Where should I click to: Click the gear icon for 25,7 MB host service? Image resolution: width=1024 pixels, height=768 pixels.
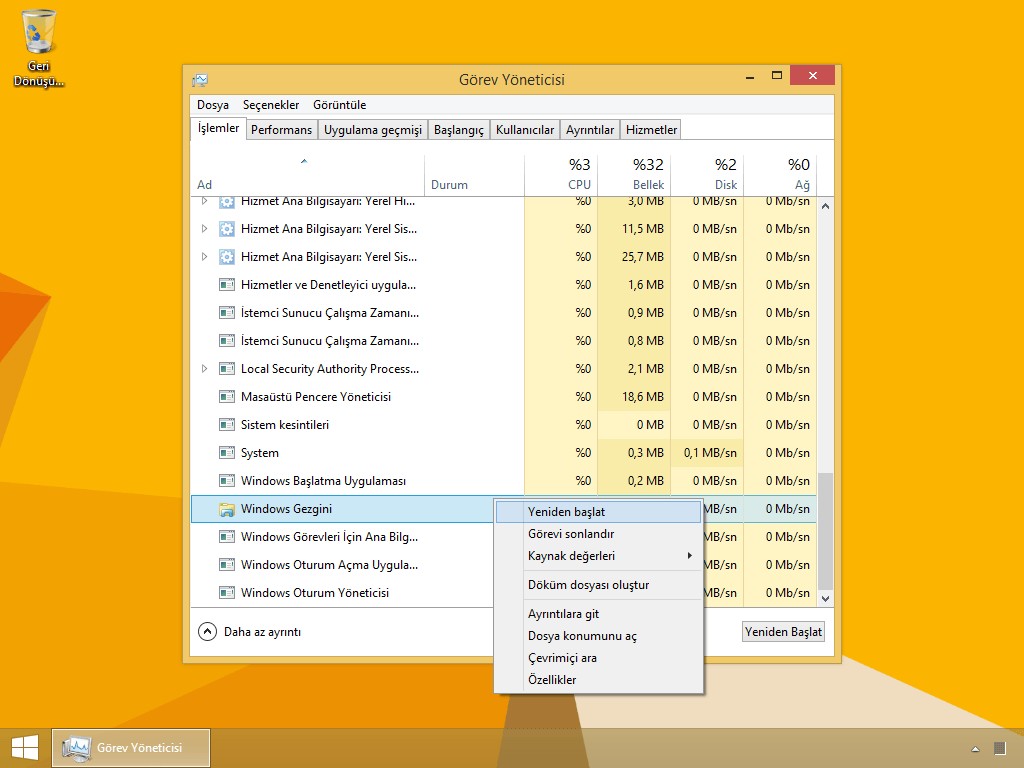coord(227,257)
